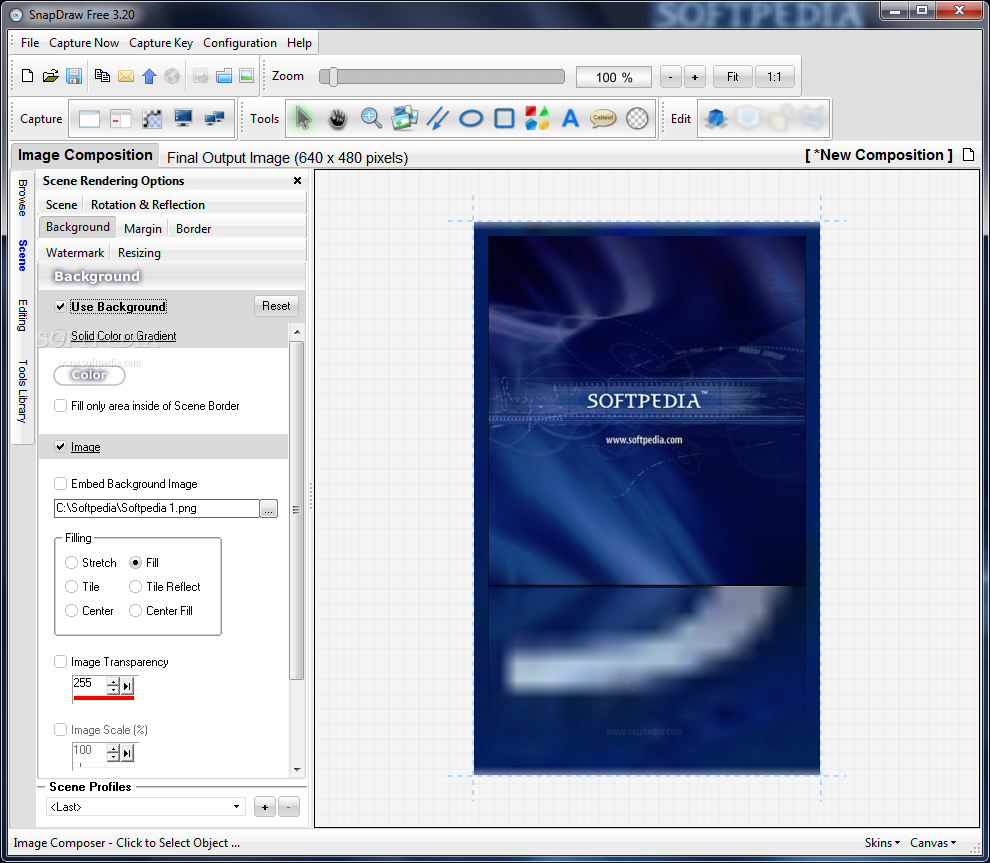Capture single monitor screen icon
This screenshot has height=863, width=990.
pos(183,118)
